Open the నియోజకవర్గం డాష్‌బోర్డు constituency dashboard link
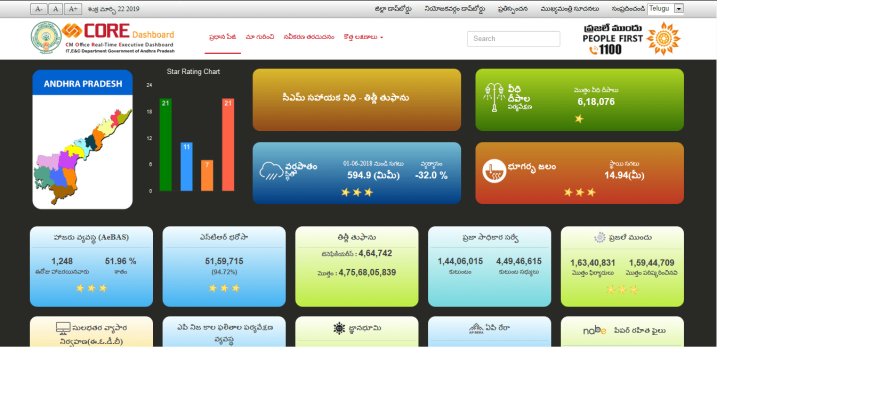 tap(454, 9)
